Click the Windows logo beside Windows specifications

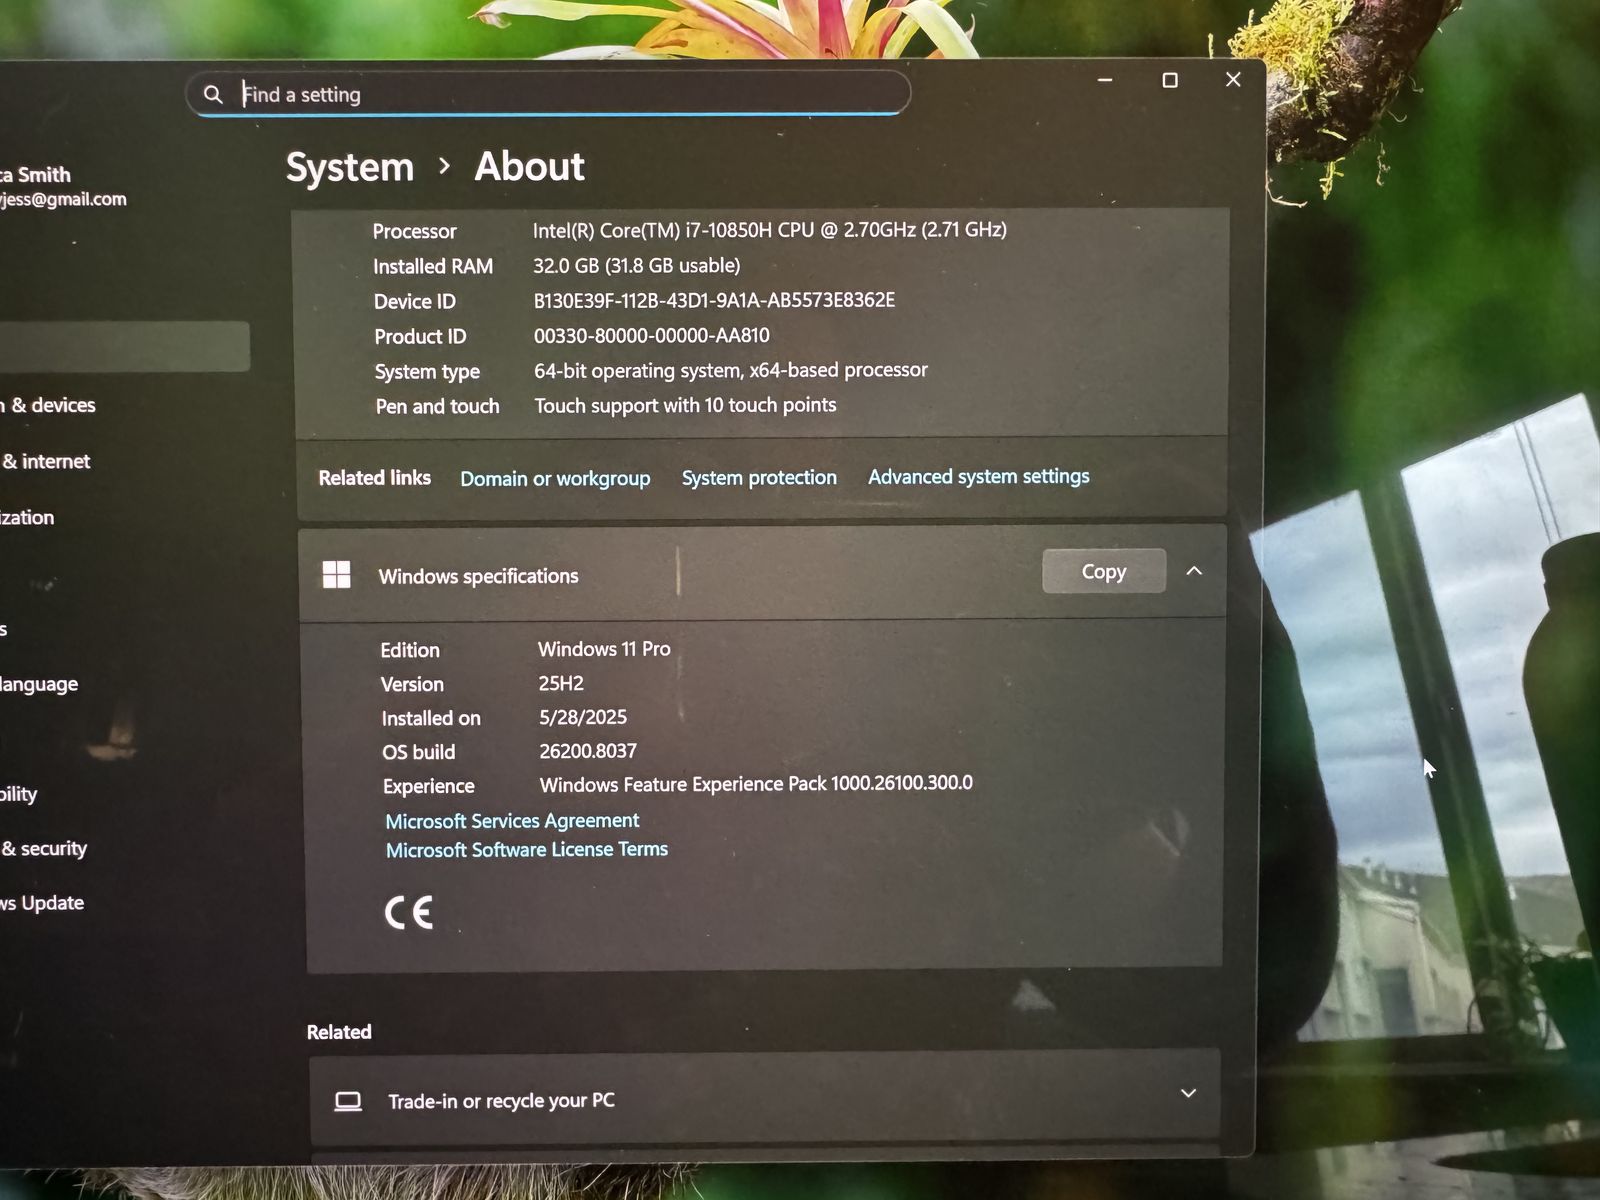pos(337,575)
